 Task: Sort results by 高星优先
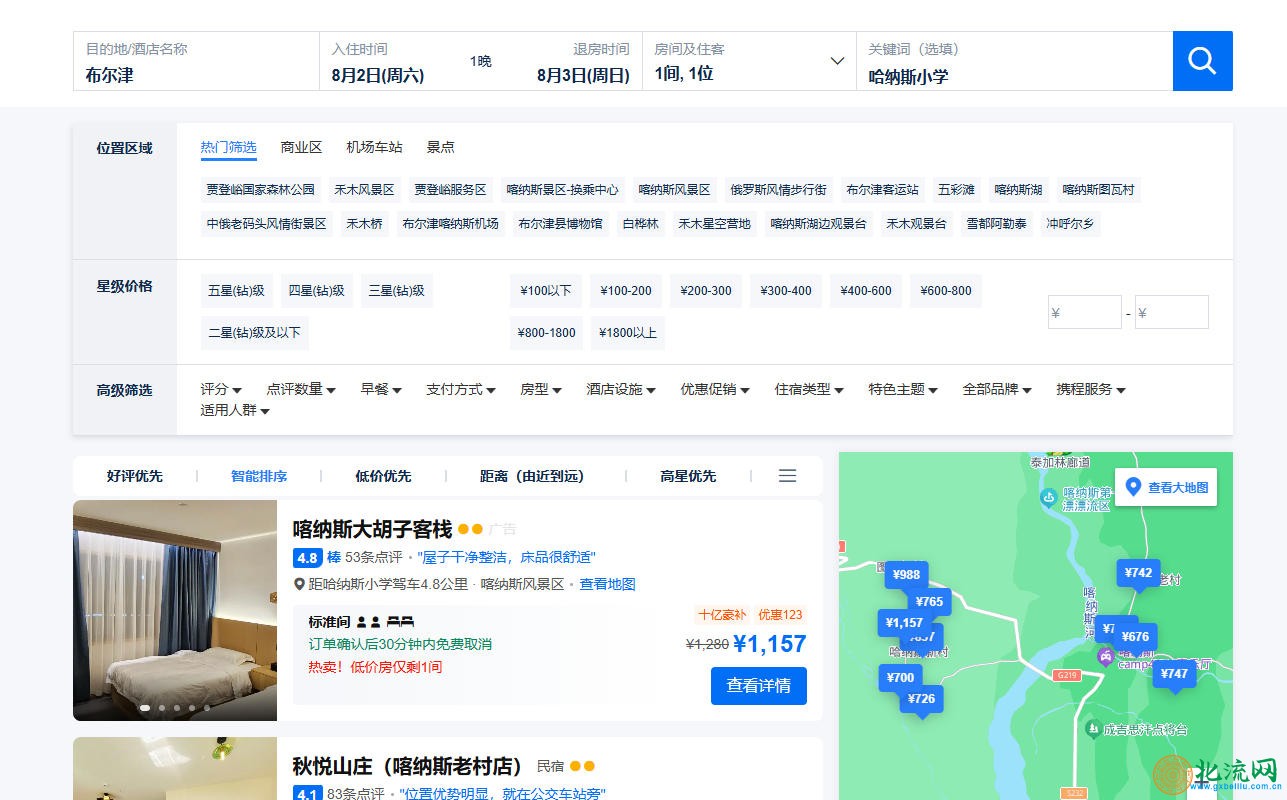688,476
